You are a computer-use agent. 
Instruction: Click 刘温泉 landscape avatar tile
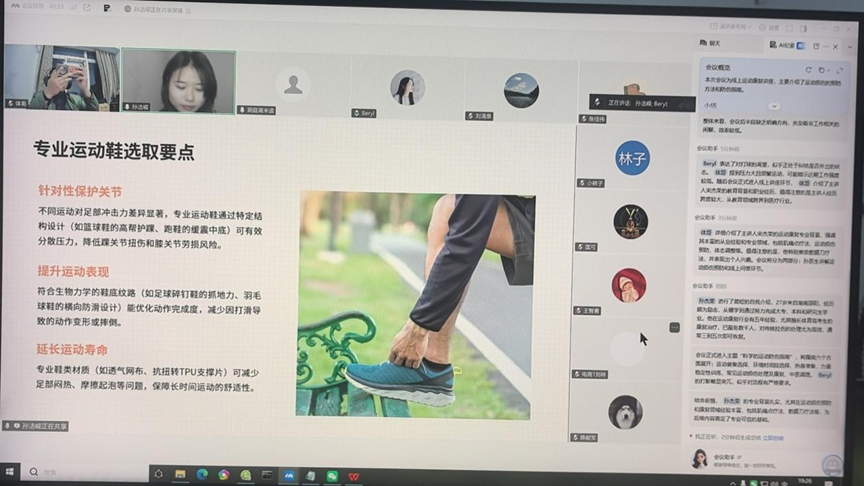tap(521, 89)
